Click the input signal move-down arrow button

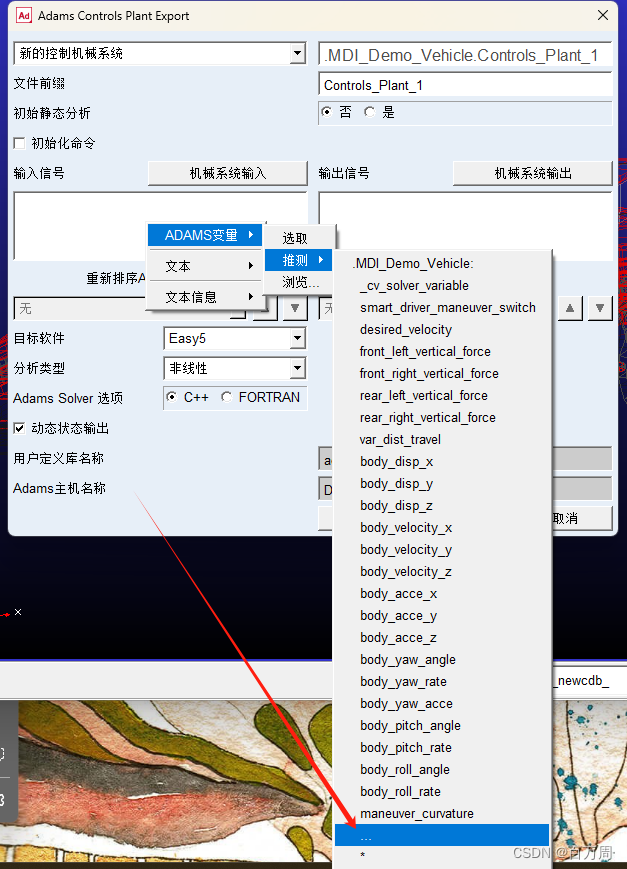point(295,308)
